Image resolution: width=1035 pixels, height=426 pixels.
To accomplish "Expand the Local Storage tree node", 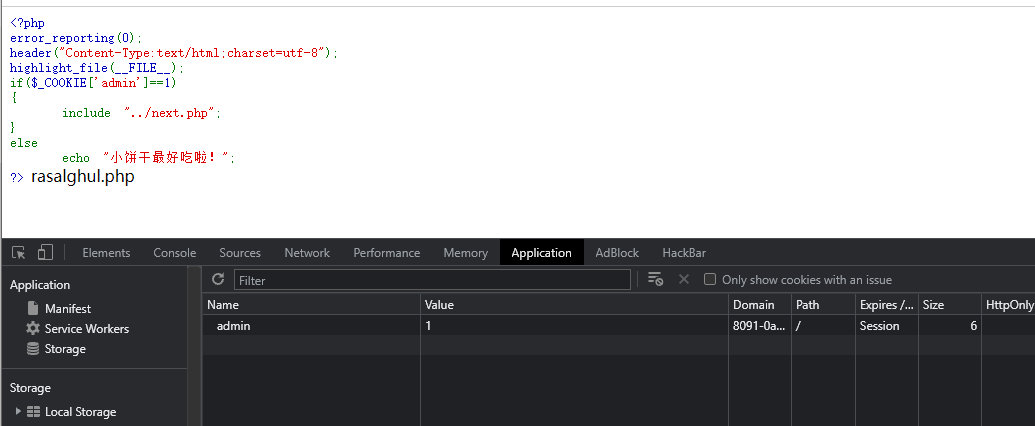I will [18, 411].
